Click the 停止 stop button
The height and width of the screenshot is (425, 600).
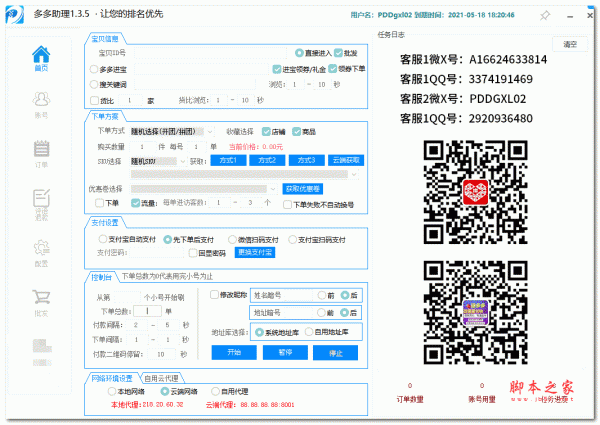pos(336,352)
